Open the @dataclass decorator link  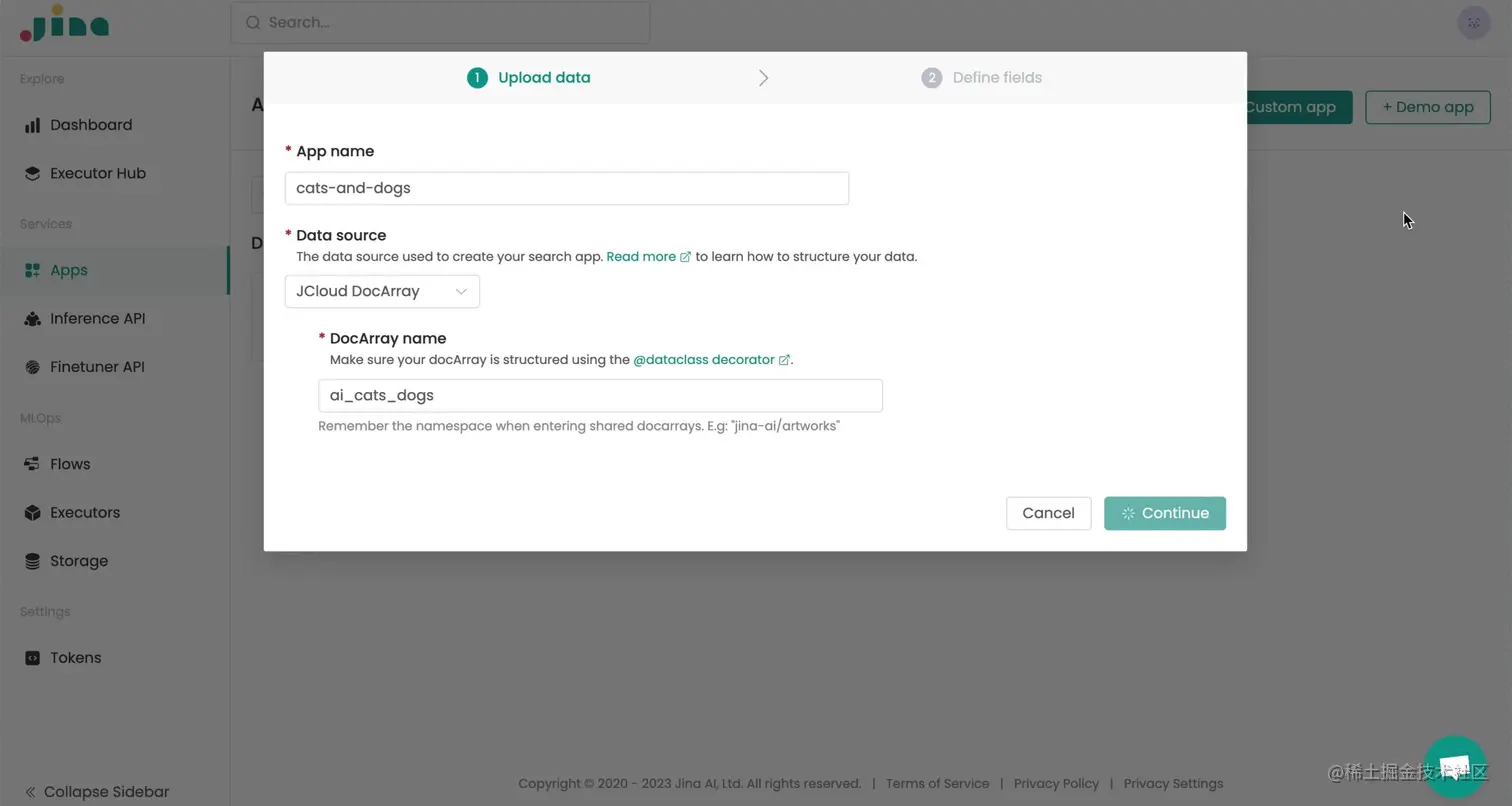point(704,360)
